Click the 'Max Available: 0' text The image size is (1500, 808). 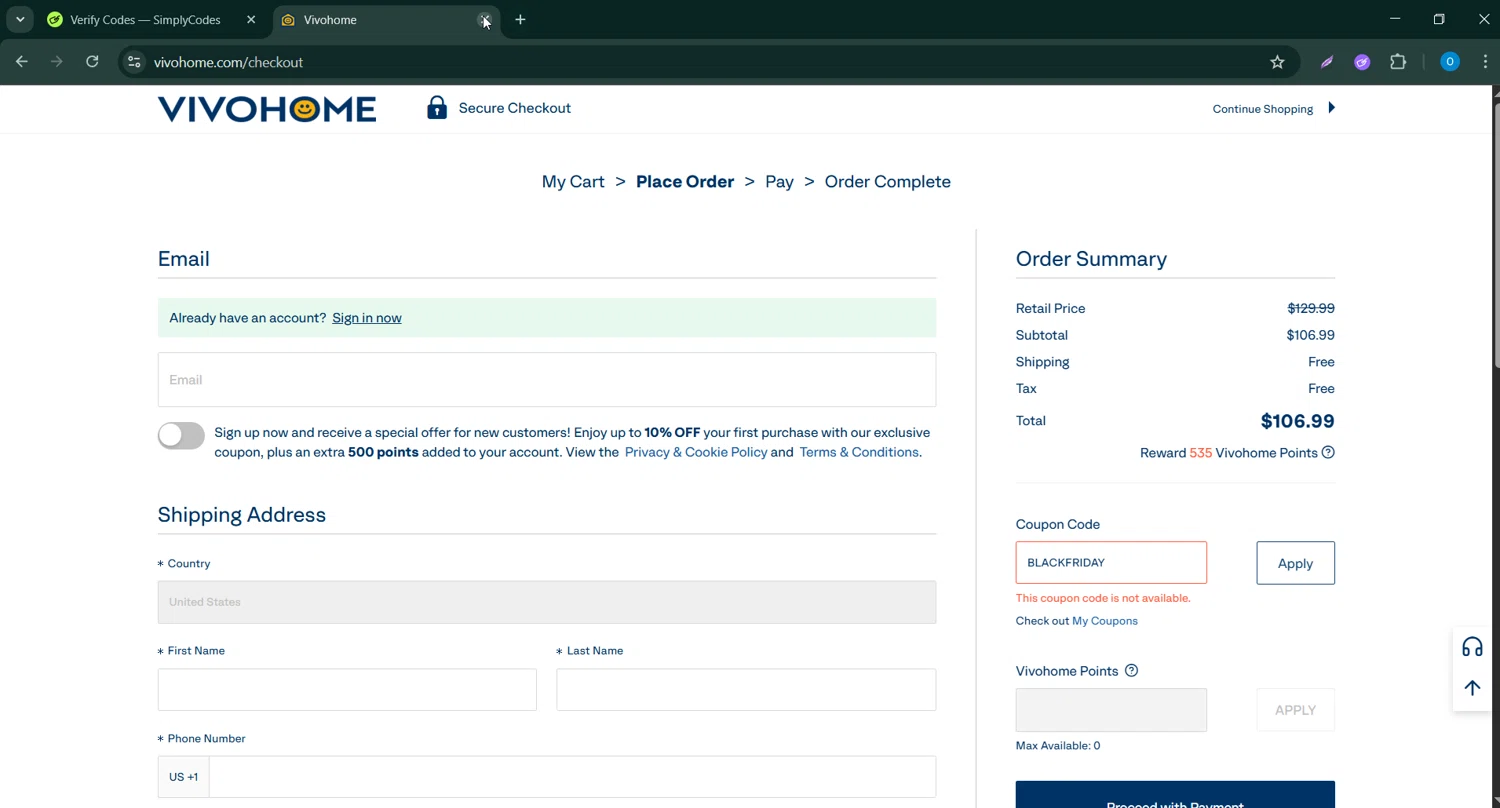point(1058,746)
